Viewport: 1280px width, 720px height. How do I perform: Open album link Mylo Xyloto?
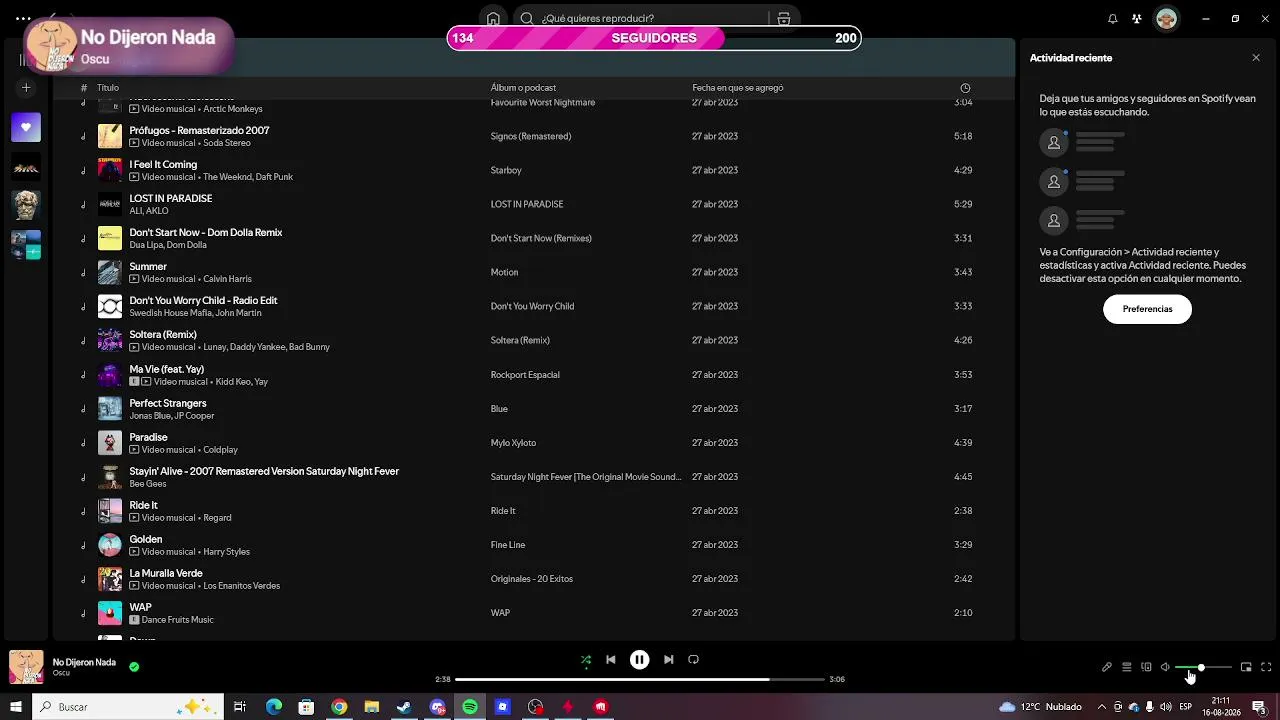point(513,443)
